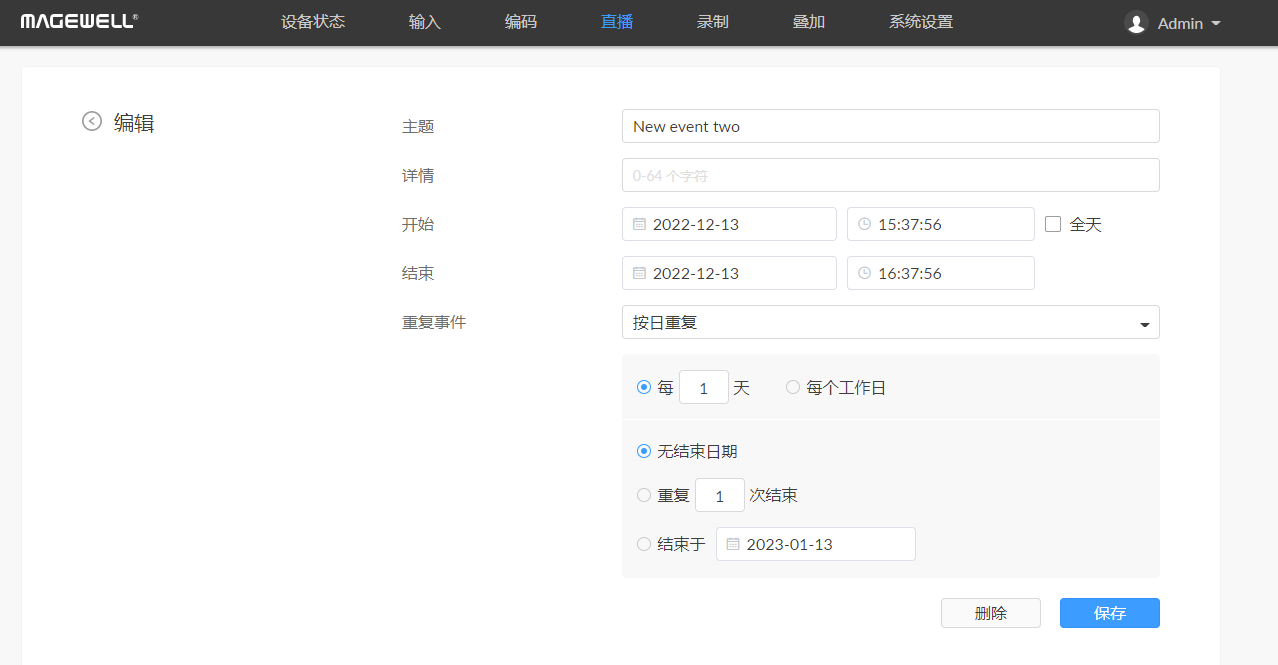The height and width of the screenshot is (665, 1278).
Task: Go to the 系统设置 tab
Action: point(921,22)
